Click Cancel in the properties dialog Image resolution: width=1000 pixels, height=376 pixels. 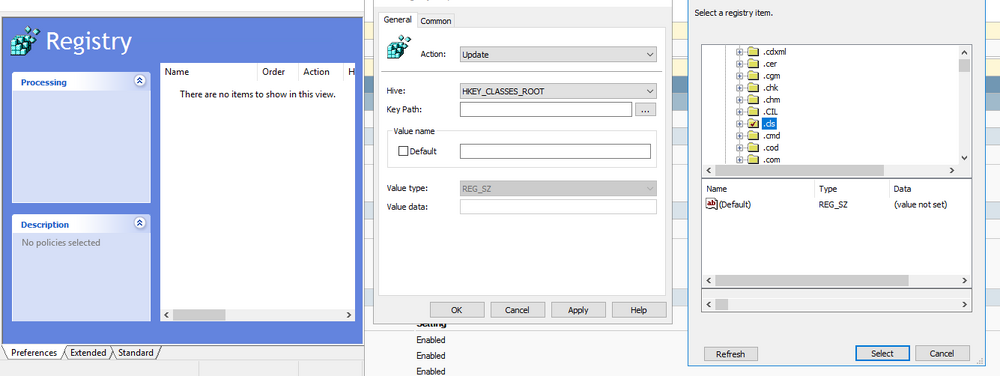tap(517, 310)
